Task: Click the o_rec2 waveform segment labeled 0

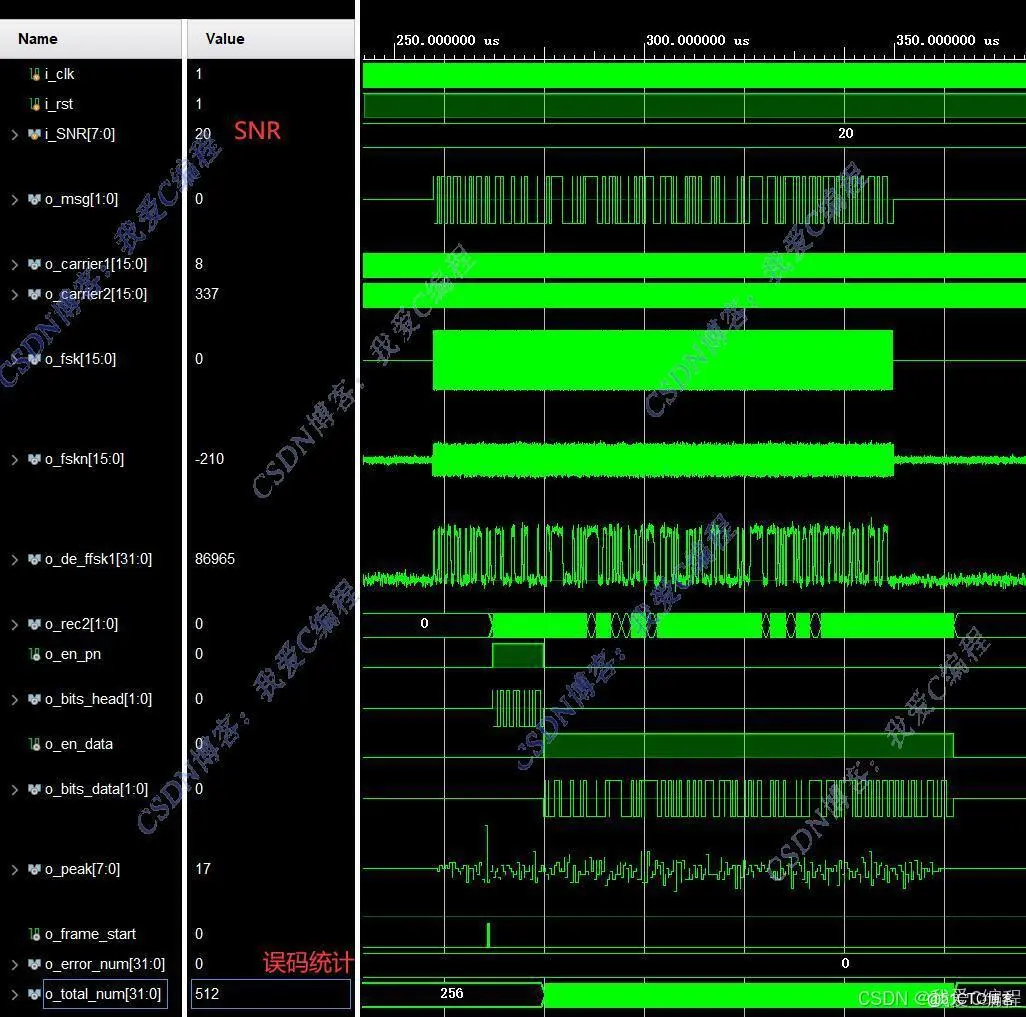Action: pyautogui.click(x=425, y=624)
